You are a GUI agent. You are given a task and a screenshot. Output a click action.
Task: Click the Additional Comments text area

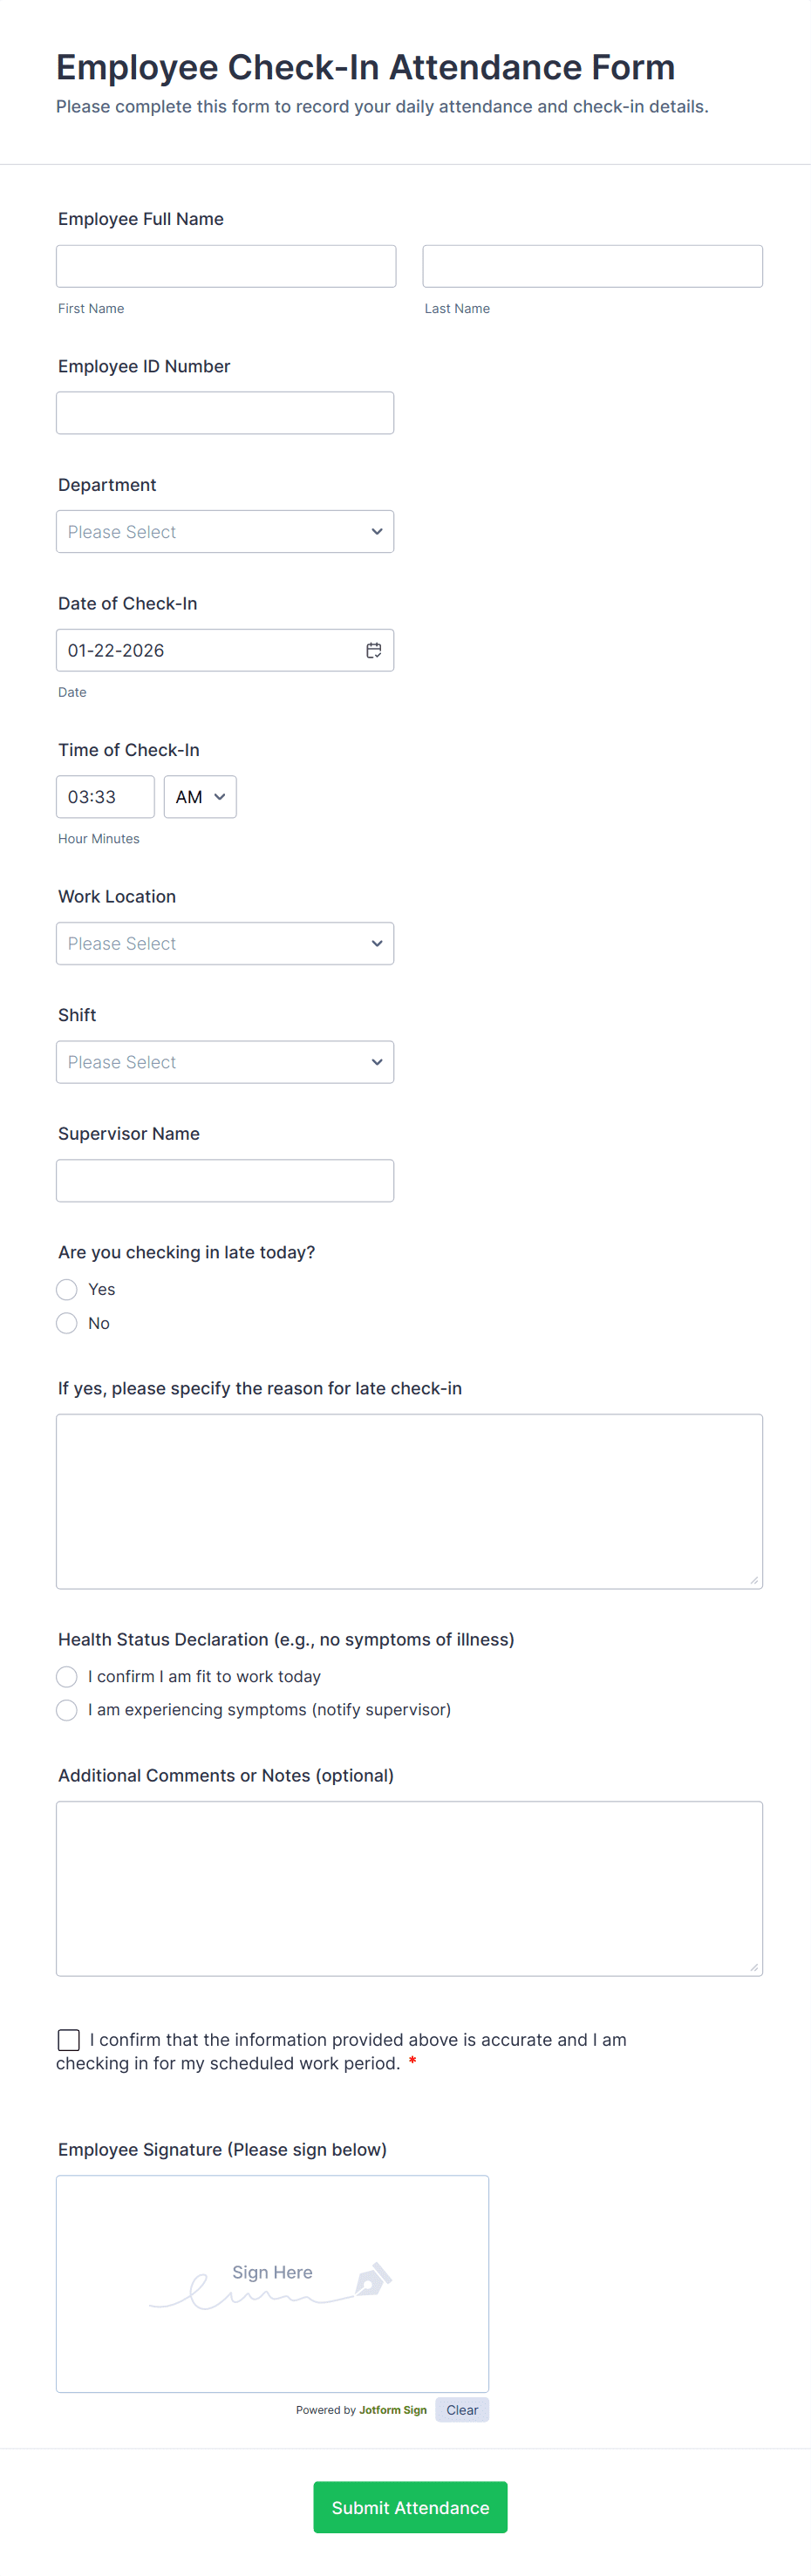(409, 1888)
